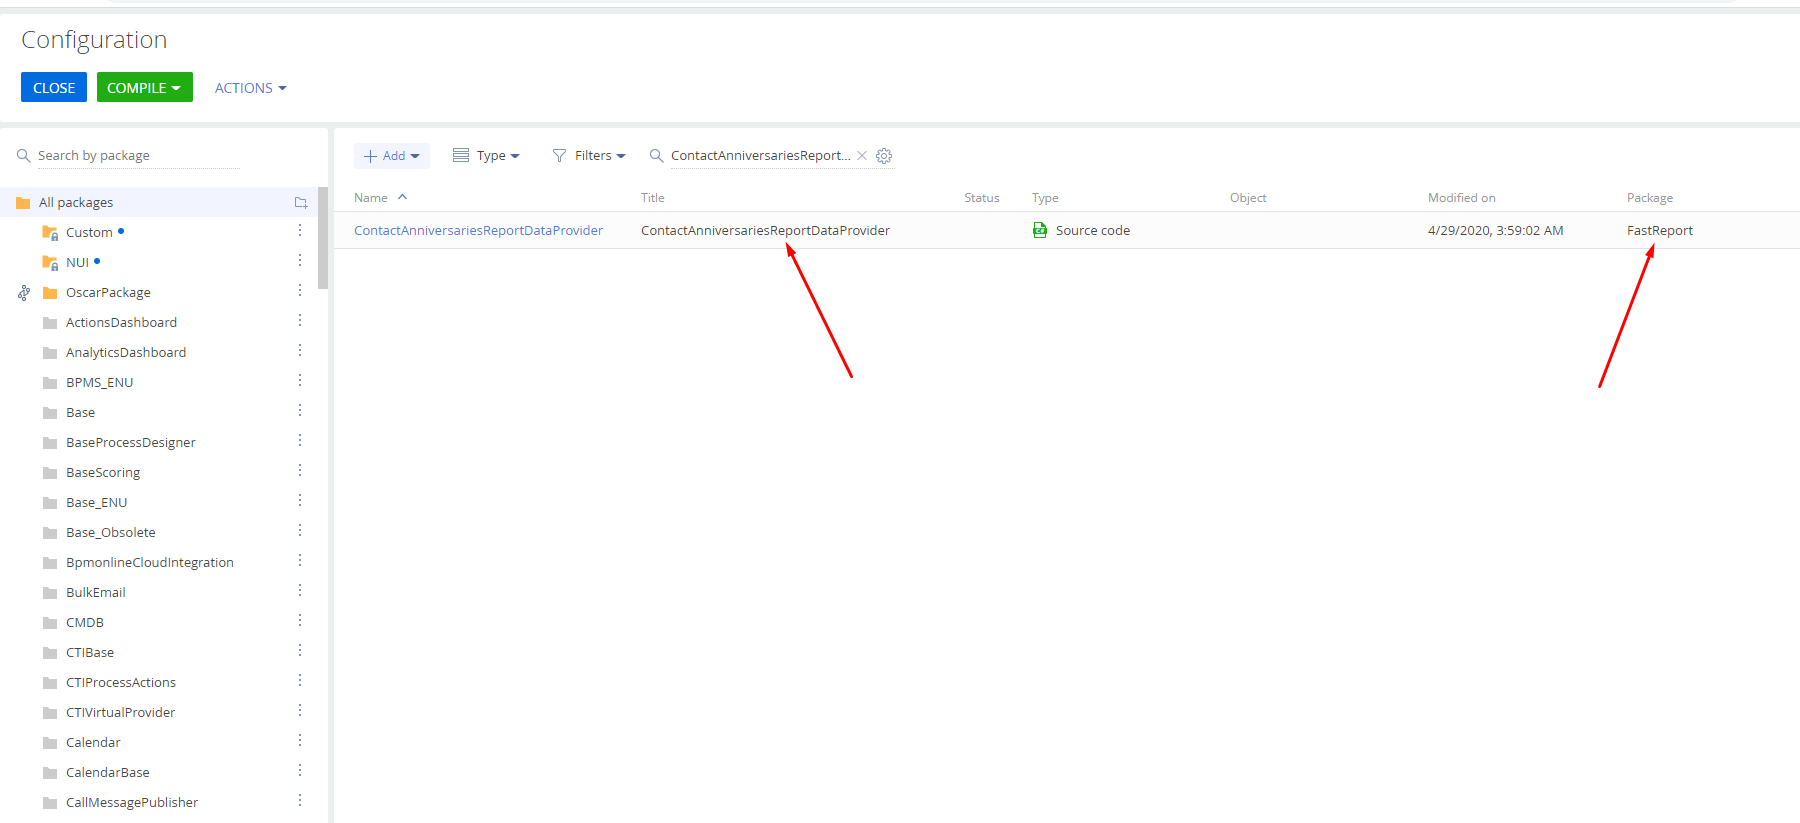Click the magnifier icon in package search
The image size is (1800, 823).
click(x=24, y=156)
